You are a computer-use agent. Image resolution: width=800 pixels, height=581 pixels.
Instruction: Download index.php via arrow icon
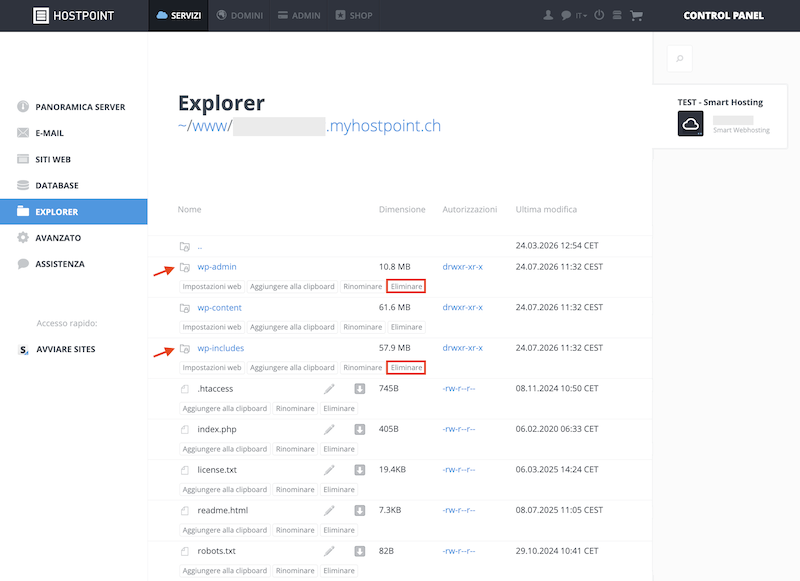(x=360, y=430)
